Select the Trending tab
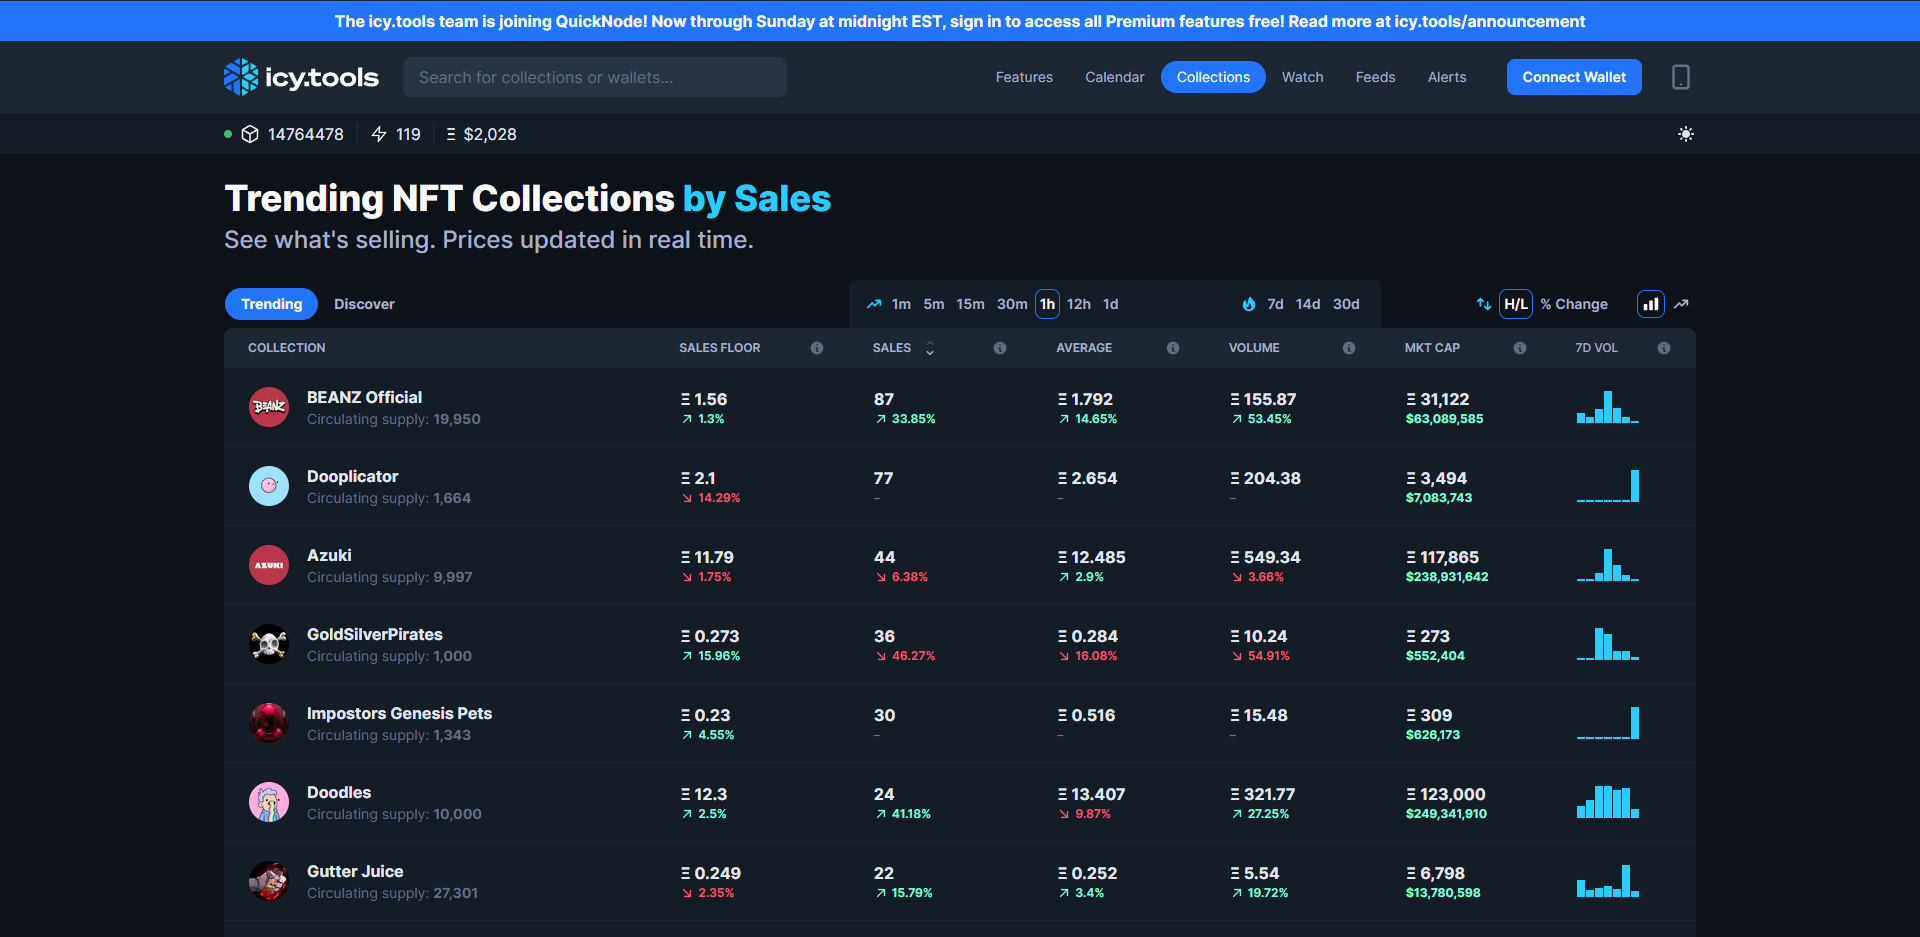 click(x=271, y=304)
